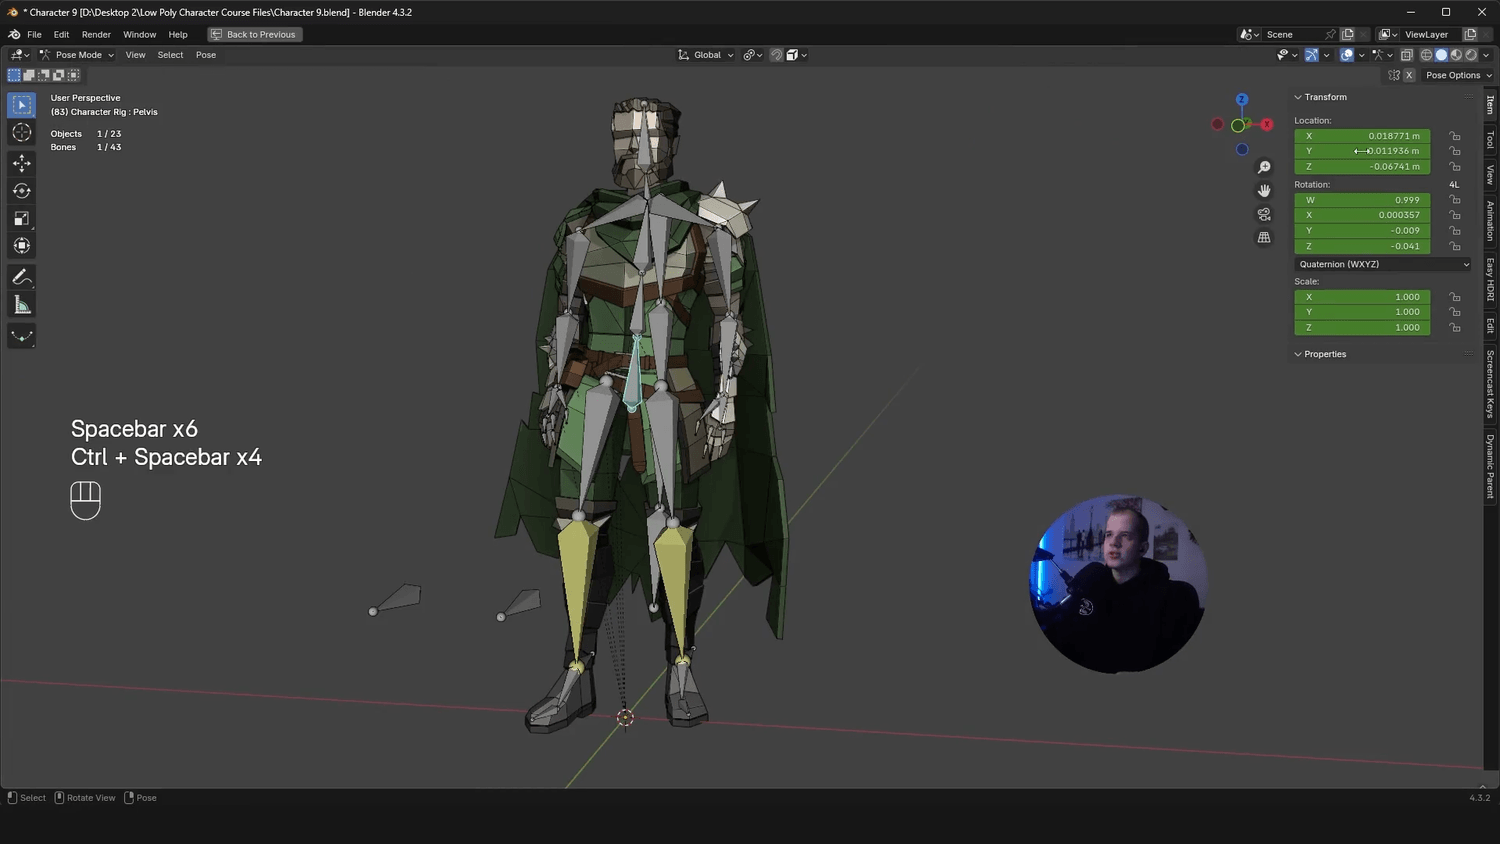Screen dimensions: 1500x844
Task: Click the Back to Previous button
Action: pyautogui.click(x=254, y=34)
